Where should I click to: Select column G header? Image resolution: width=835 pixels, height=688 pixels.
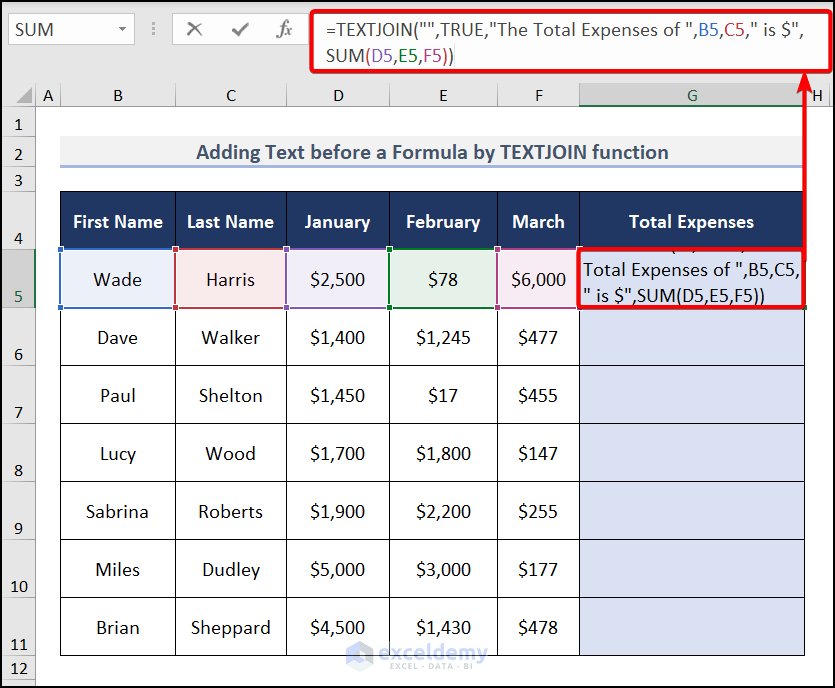[x=692, y=95]
